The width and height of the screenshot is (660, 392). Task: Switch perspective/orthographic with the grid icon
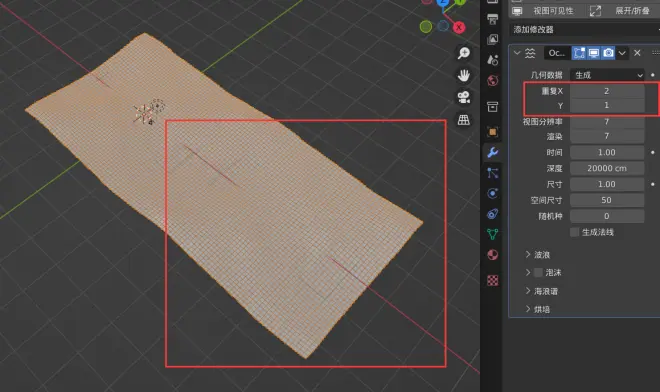pos(464,120)
